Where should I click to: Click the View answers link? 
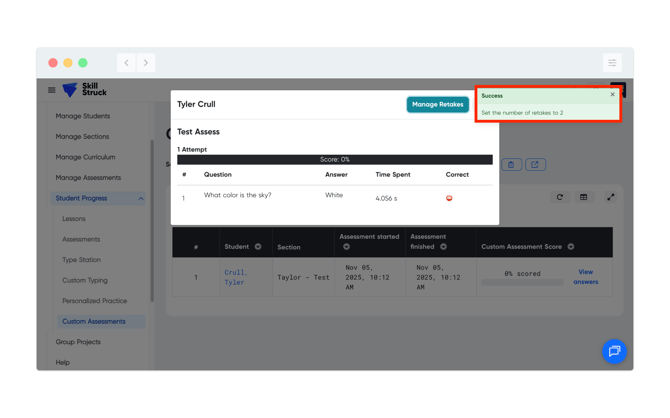[x=586, y=277]
